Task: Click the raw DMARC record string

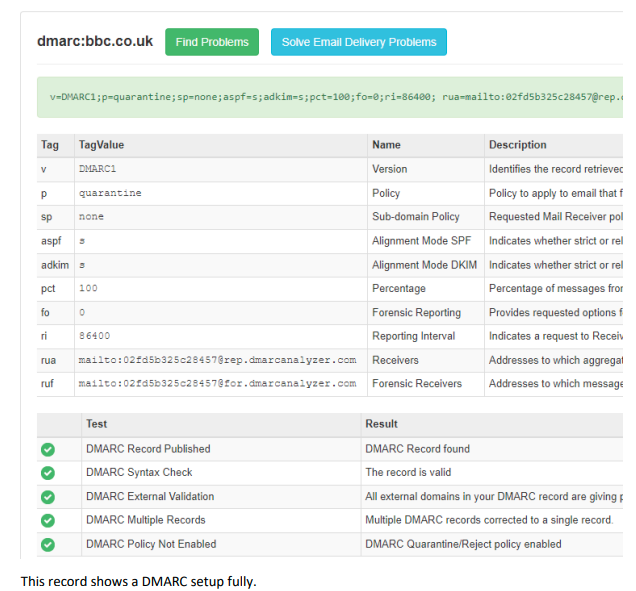Action: [x=336, y=97]
